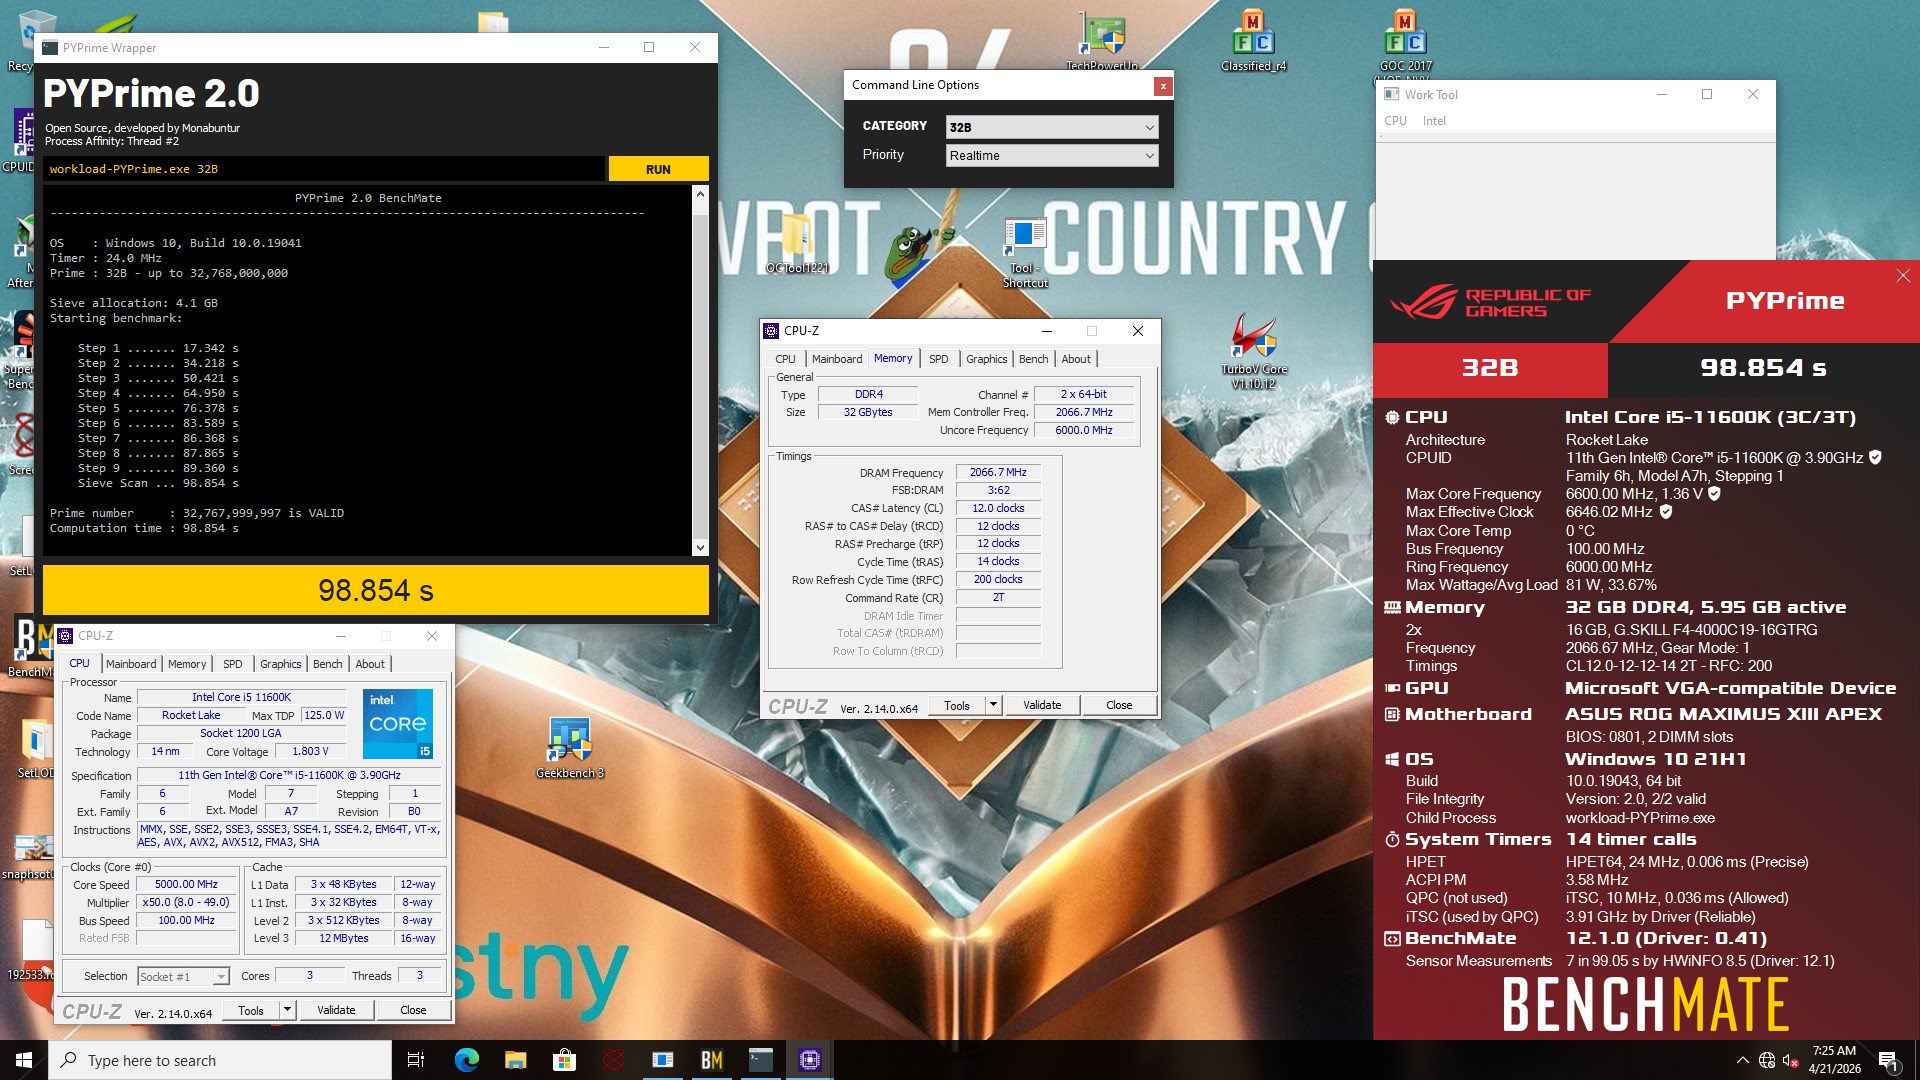Open Memory tab in lower-left CPU-Z window
The height and width of the screenshot is (1080, 1920).
[187, 664]
